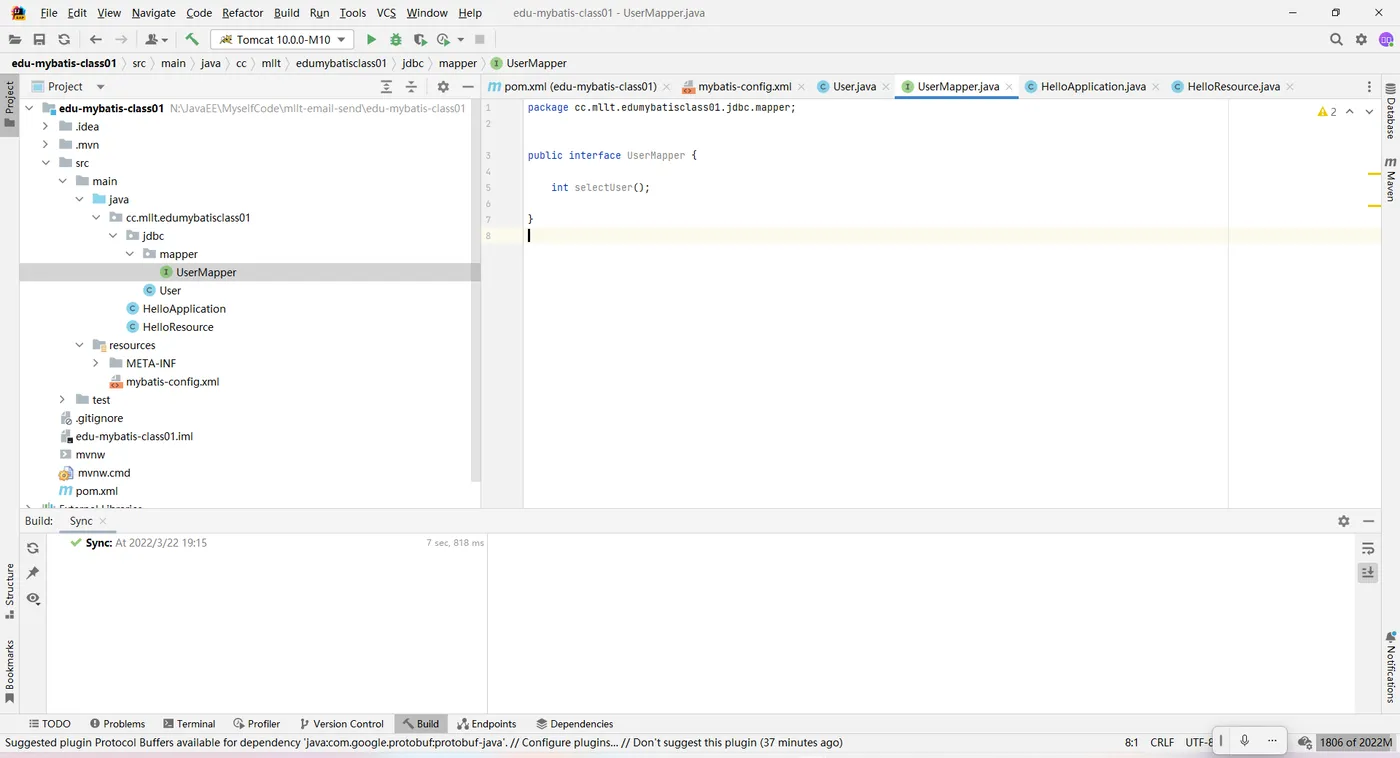Click the CRLF line separator in status bar
This screenshot has width=1400, height=758.
click(x=1162, y=743)
